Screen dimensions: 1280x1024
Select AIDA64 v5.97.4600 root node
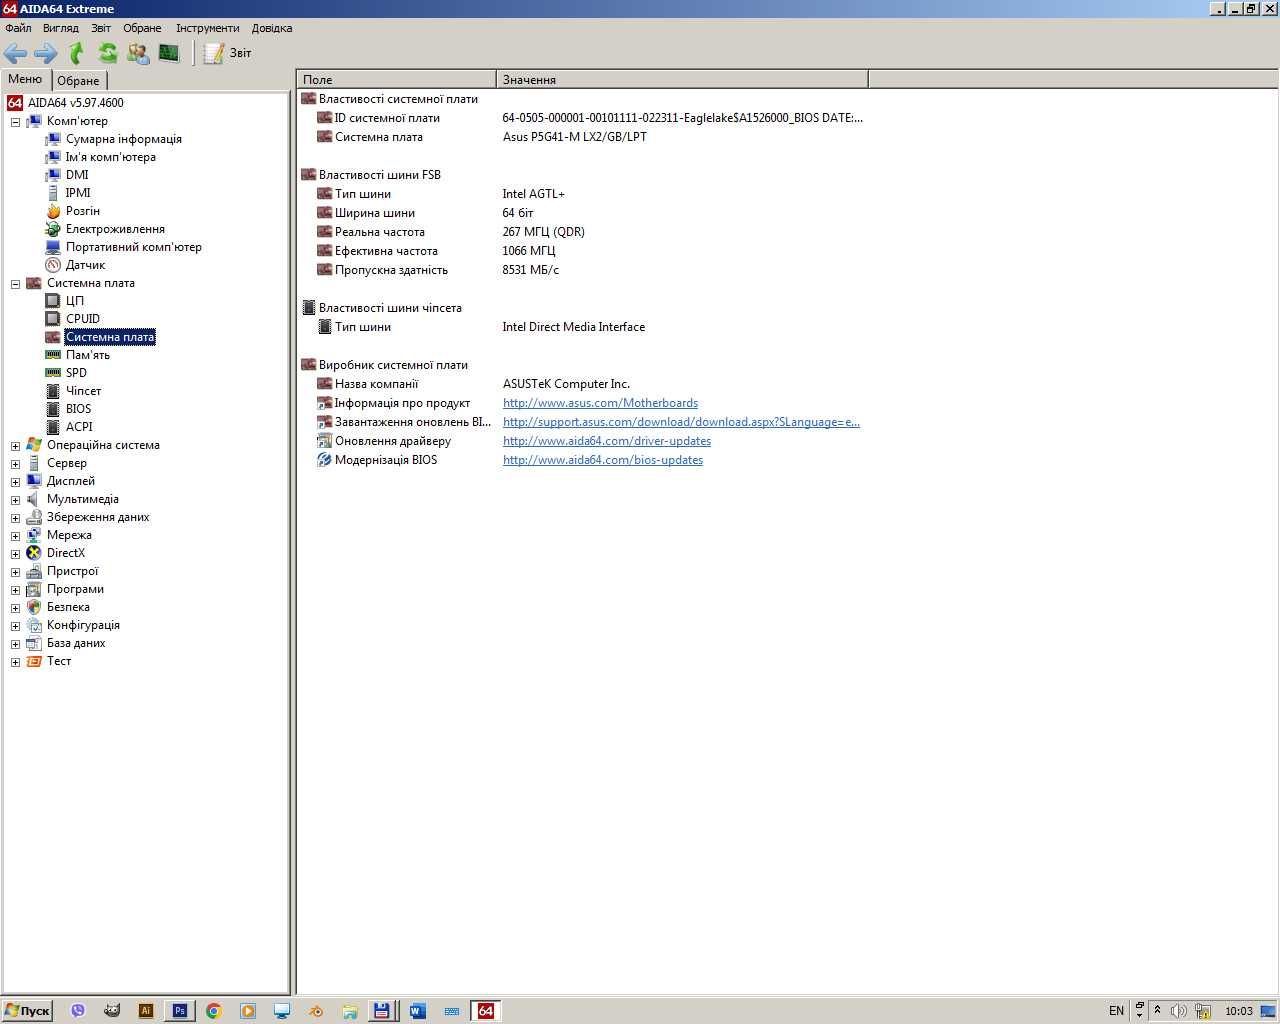pyautogui.click(x=75, y=103)
